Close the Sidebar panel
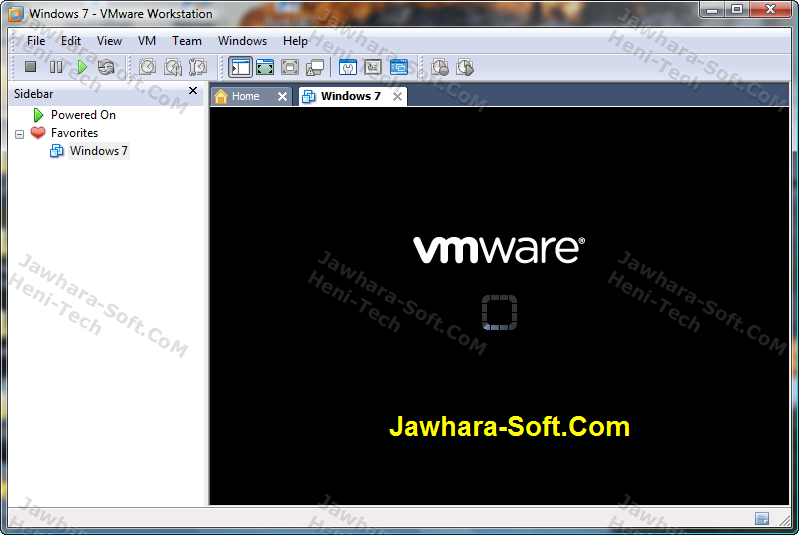The height and width of the screenshot is (535, 799). [x=193, y=91]
